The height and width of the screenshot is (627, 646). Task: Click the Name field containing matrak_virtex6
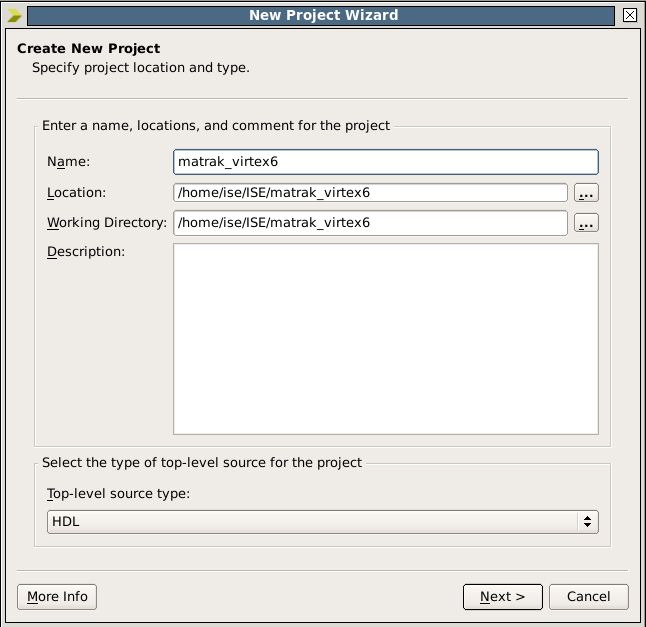click(x=385, y=162)
